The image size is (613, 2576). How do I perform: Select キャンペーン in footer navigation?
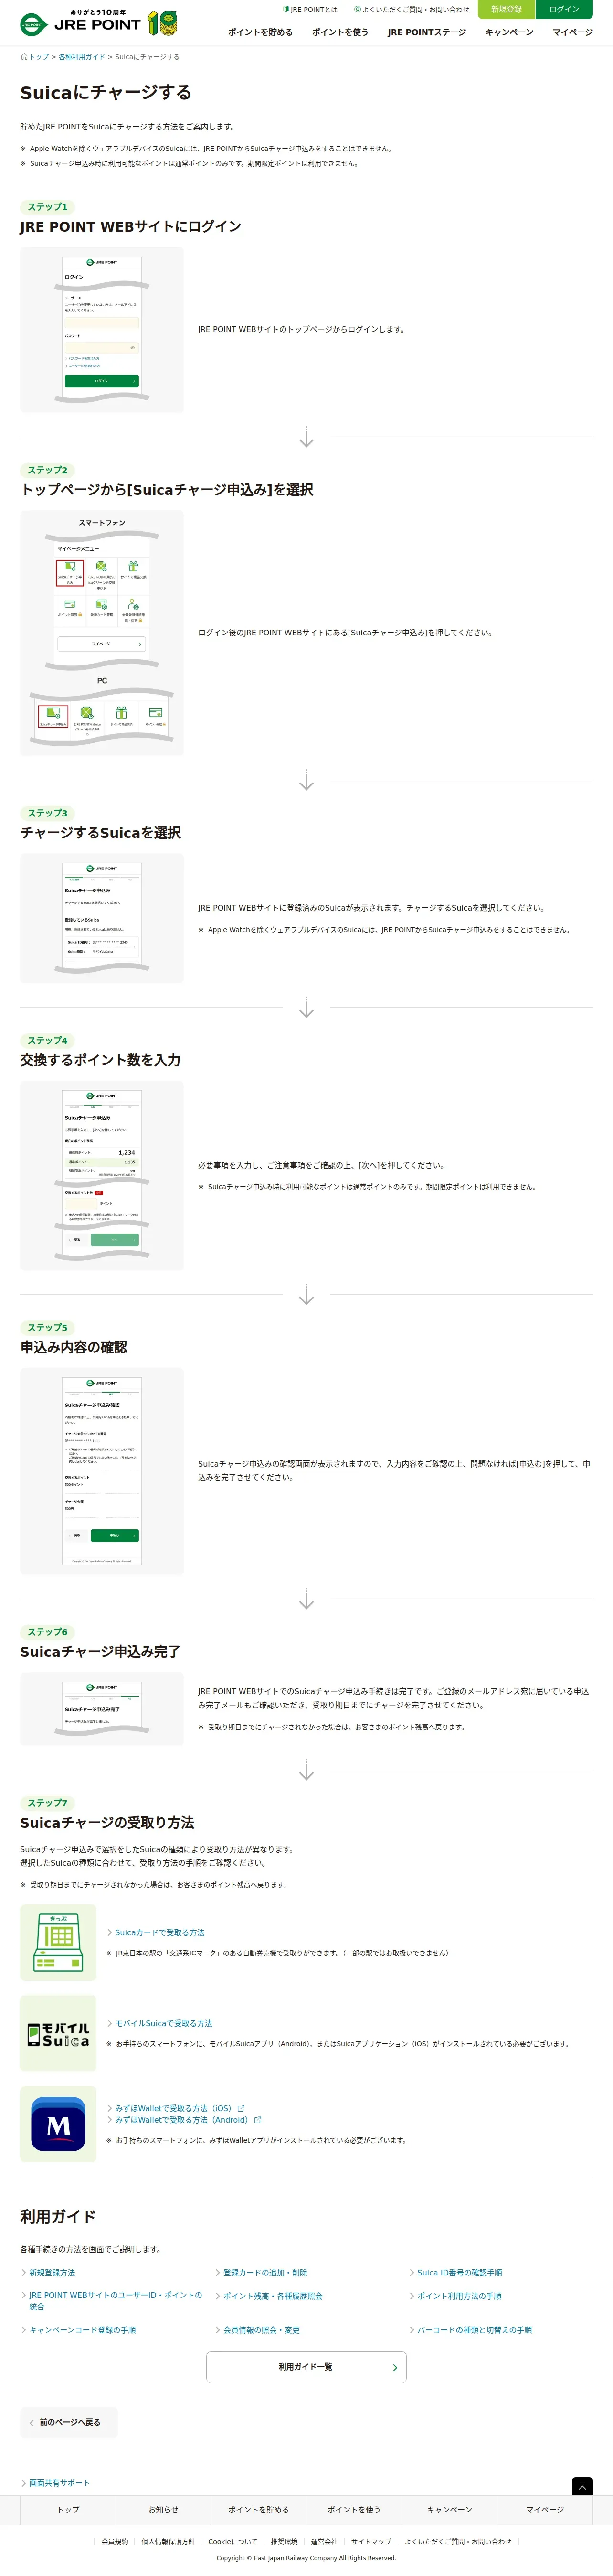click(x=449, y=2510)
